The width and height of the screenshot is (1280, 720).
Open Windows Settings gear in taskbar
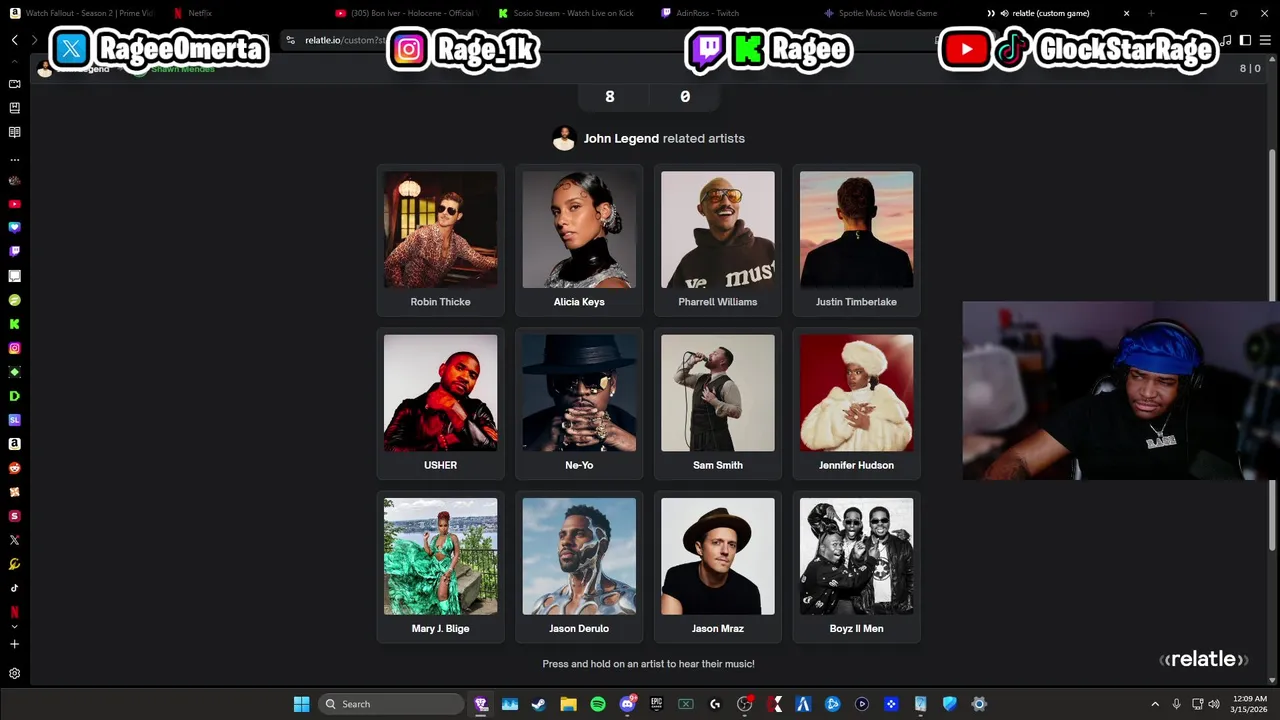pos(979,704)
